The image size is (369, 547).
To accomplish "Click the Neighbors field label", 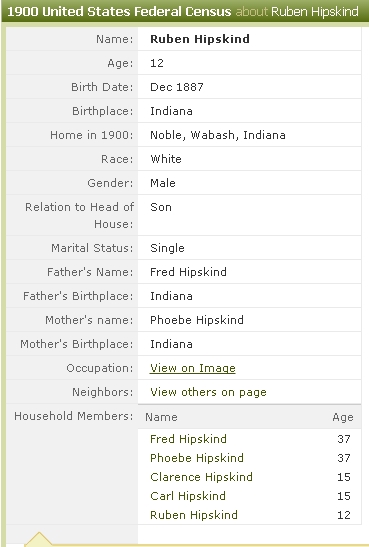I will tap(103, 392).
